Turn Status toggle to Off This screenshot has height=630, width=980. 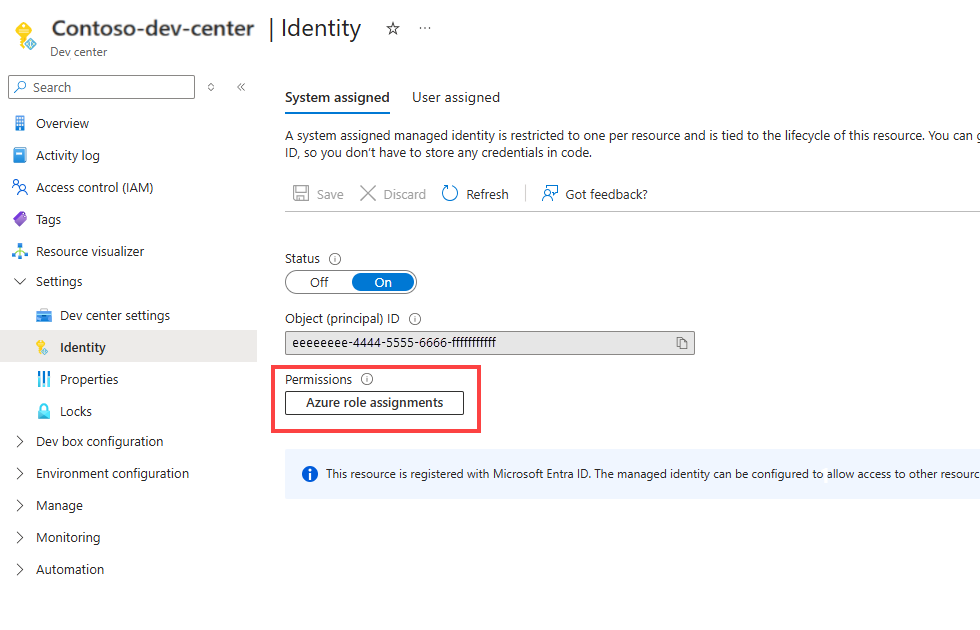coord(319,282)
